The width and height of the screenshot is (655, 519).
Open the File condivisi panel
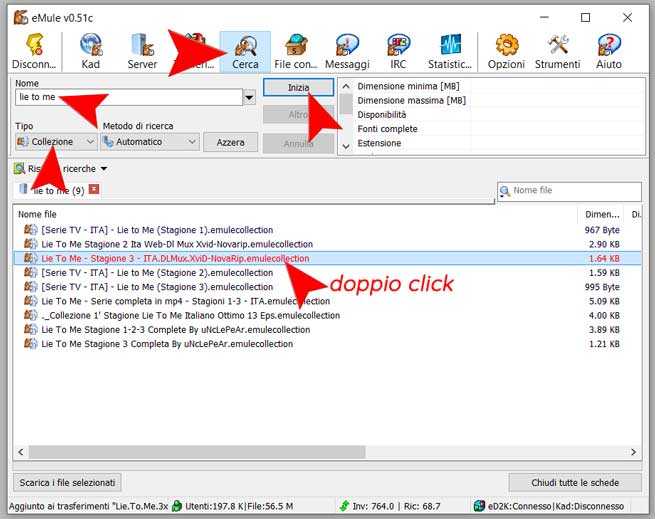(296, 51)
